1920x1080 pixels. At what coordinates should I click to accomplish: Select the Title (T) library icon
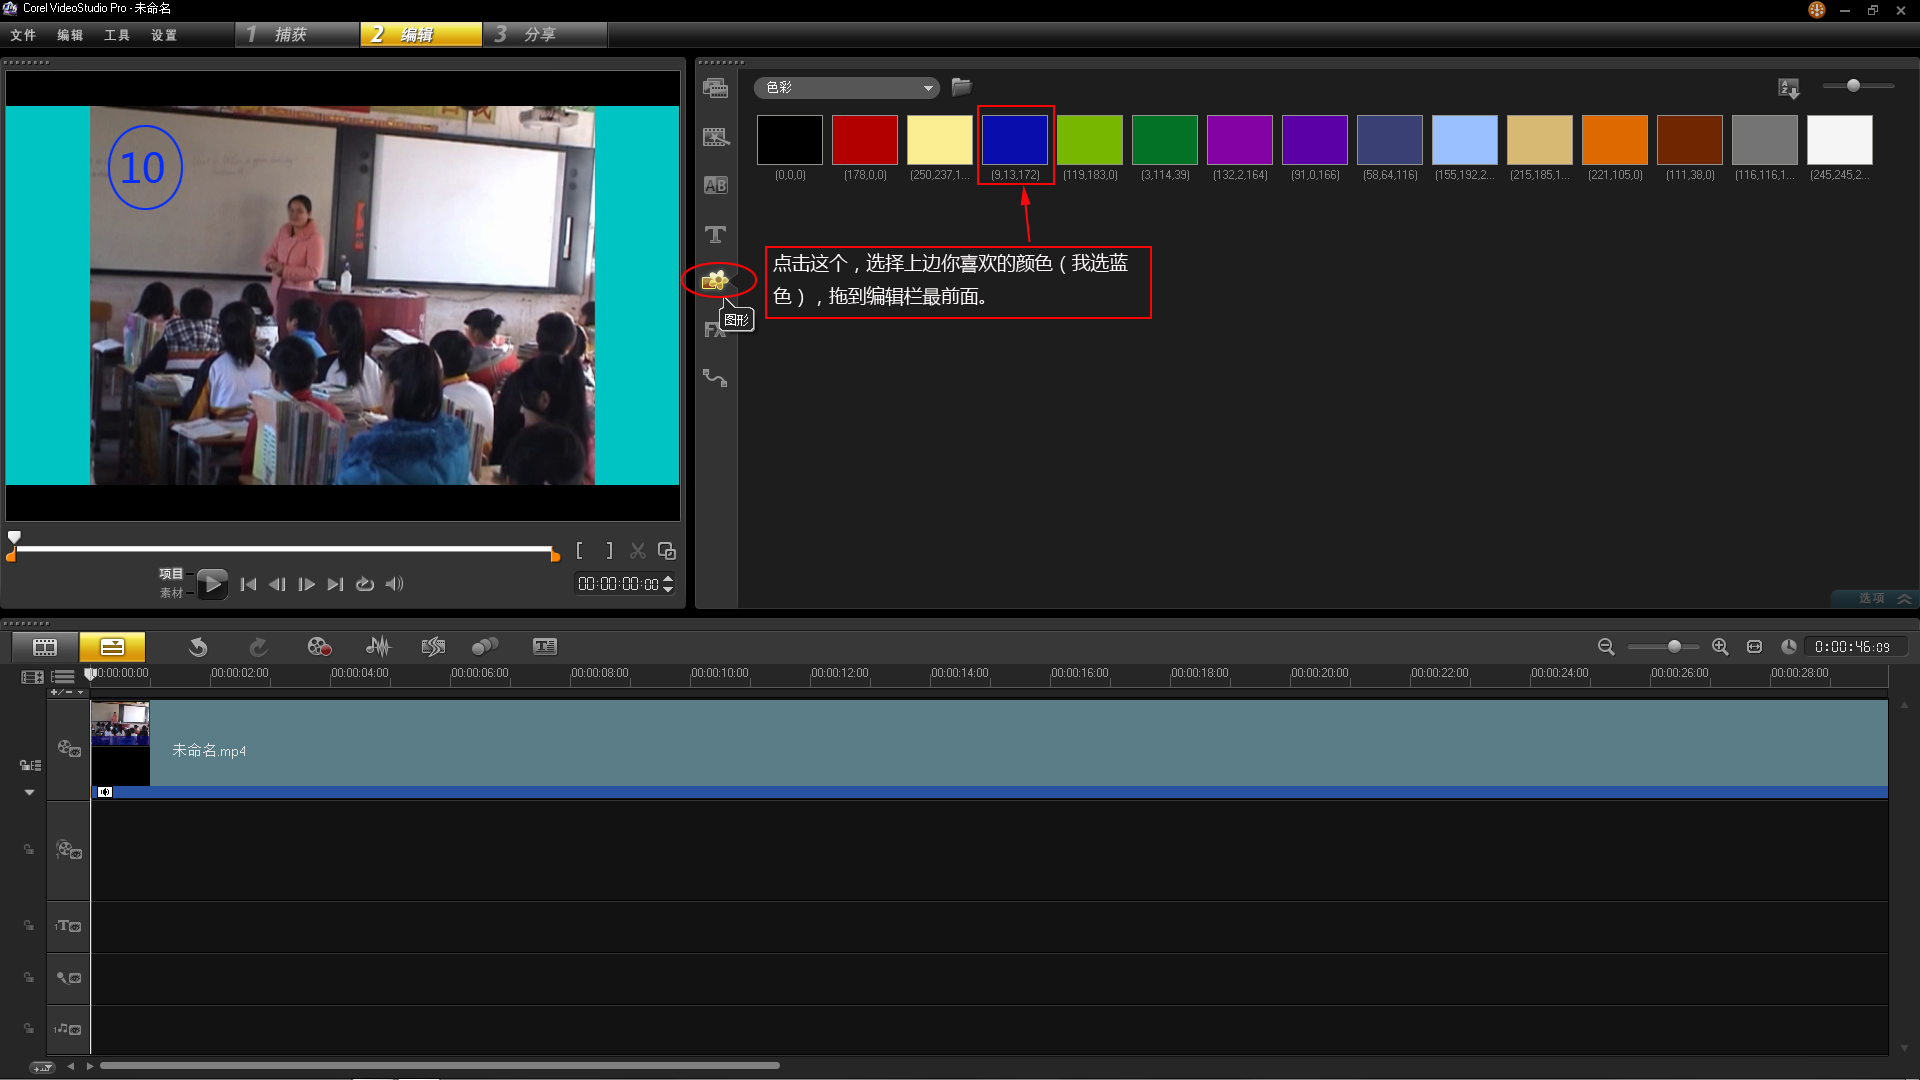pyautogui.click(x=715, y=234)
